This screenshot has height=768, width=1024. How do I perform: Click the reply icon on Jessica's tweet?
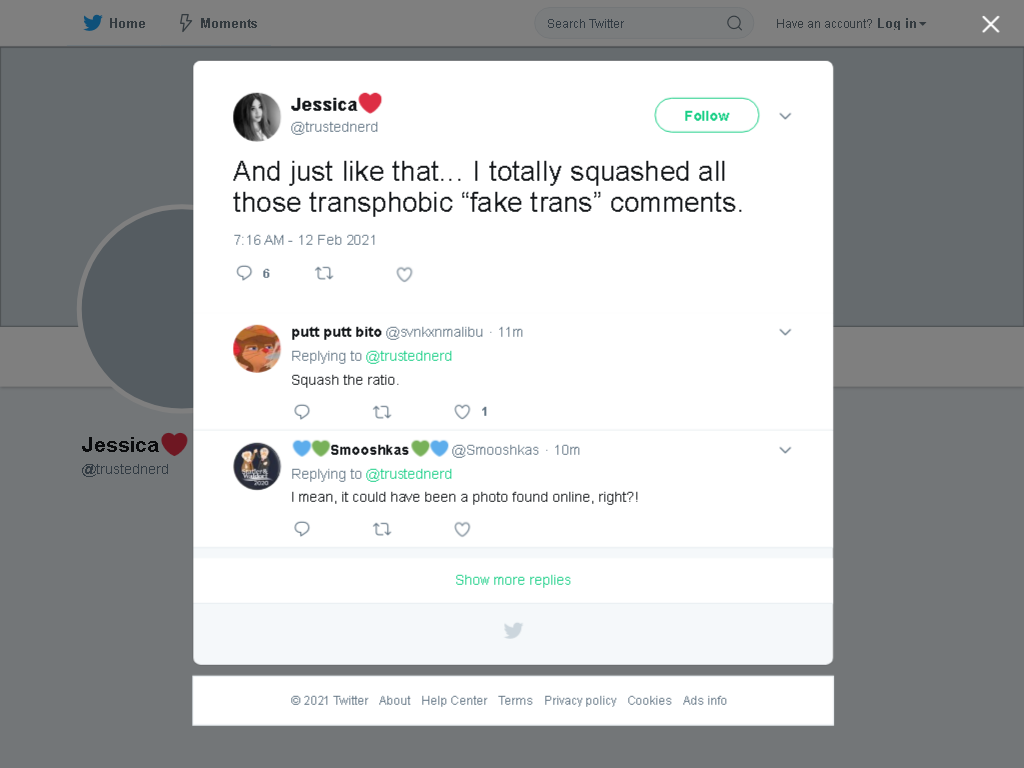point(244,273)
